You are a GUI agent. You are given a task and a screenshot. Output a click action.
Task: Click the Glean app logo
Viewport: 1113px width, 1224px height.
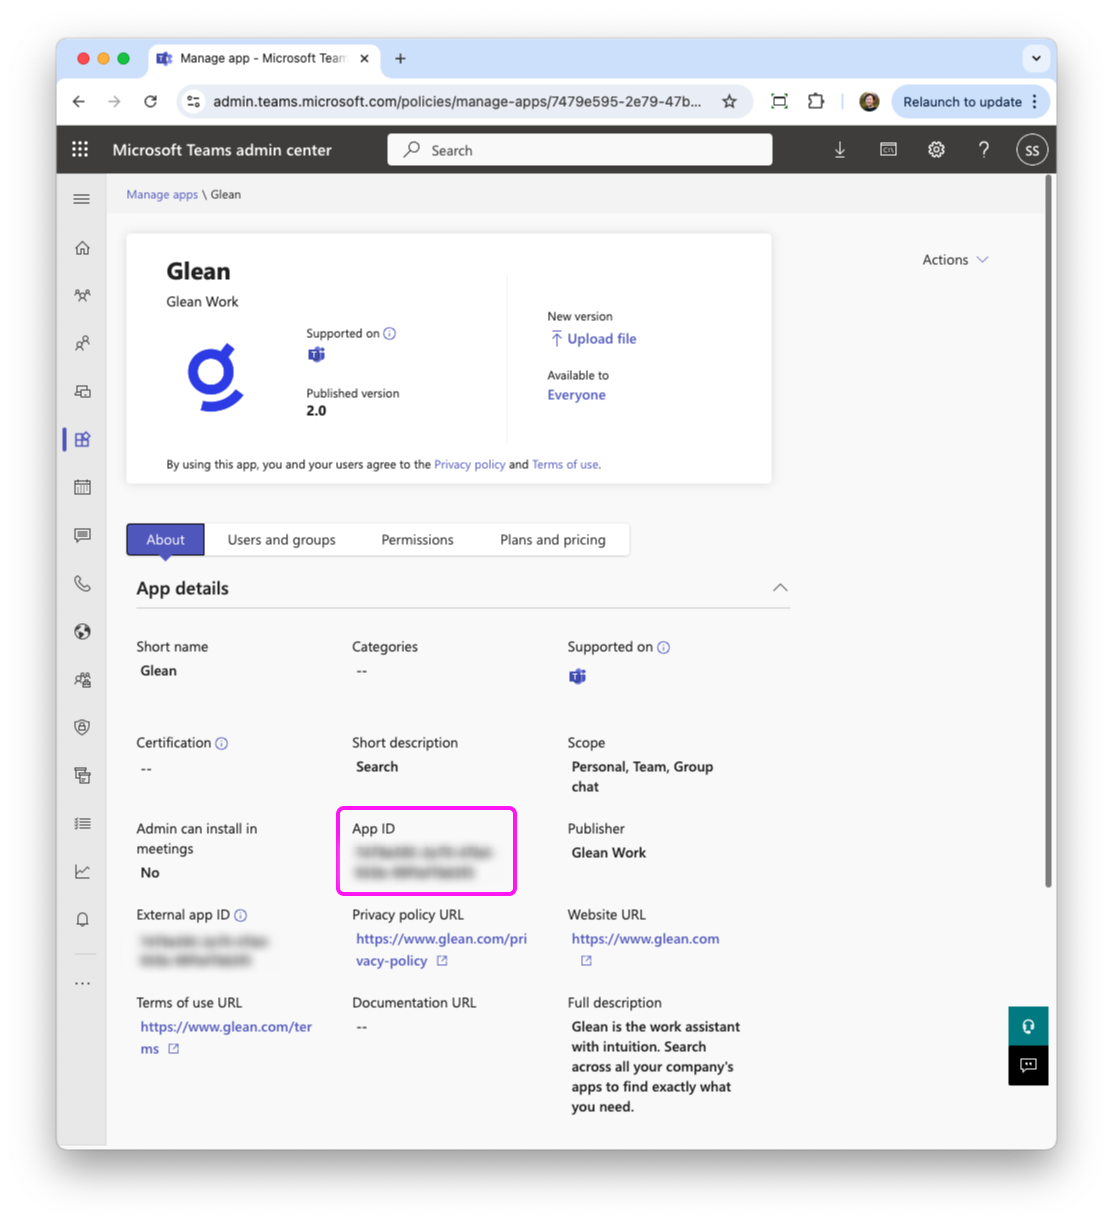click(x=216, y=377)
